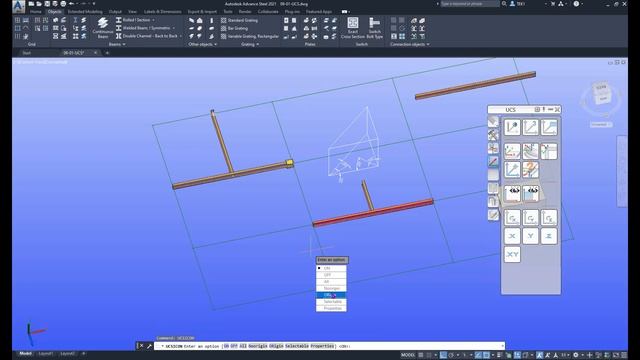Screen dimensions: 640x360
Task: Click the Switch Bolt Type tool
Action: (x=374, y=28)
